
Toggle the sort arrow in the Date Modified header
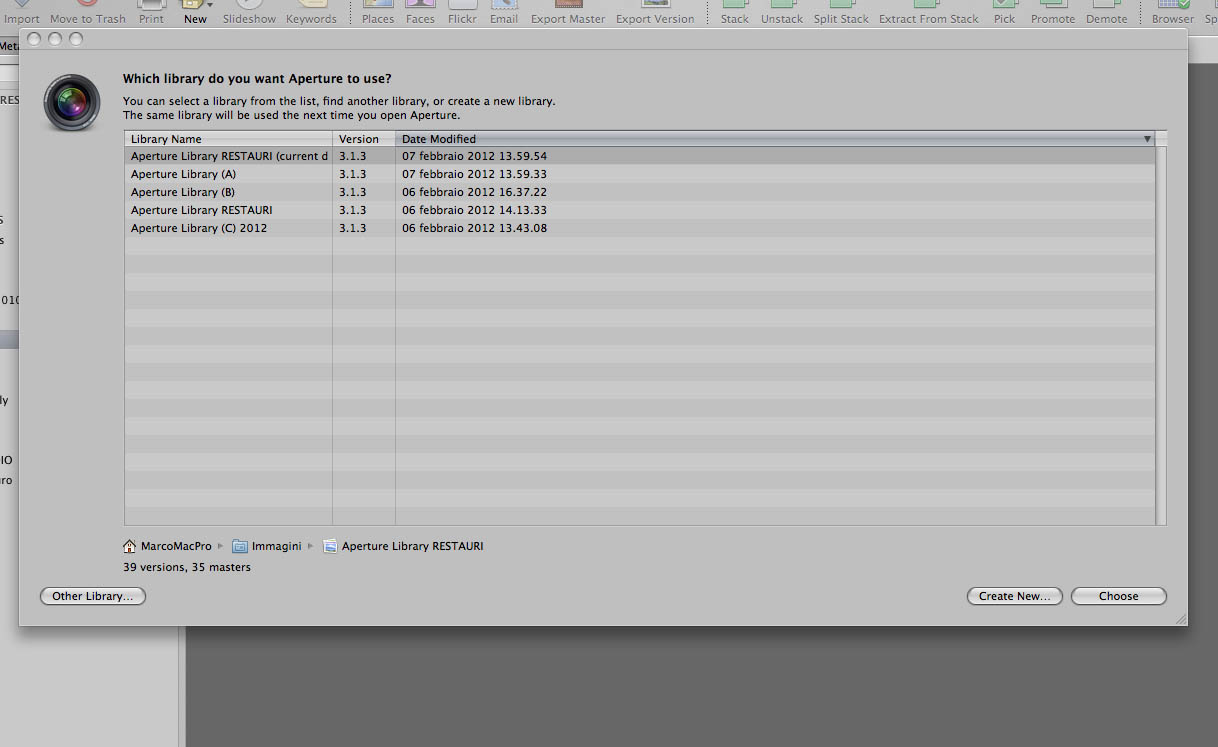click(1147, 139)
